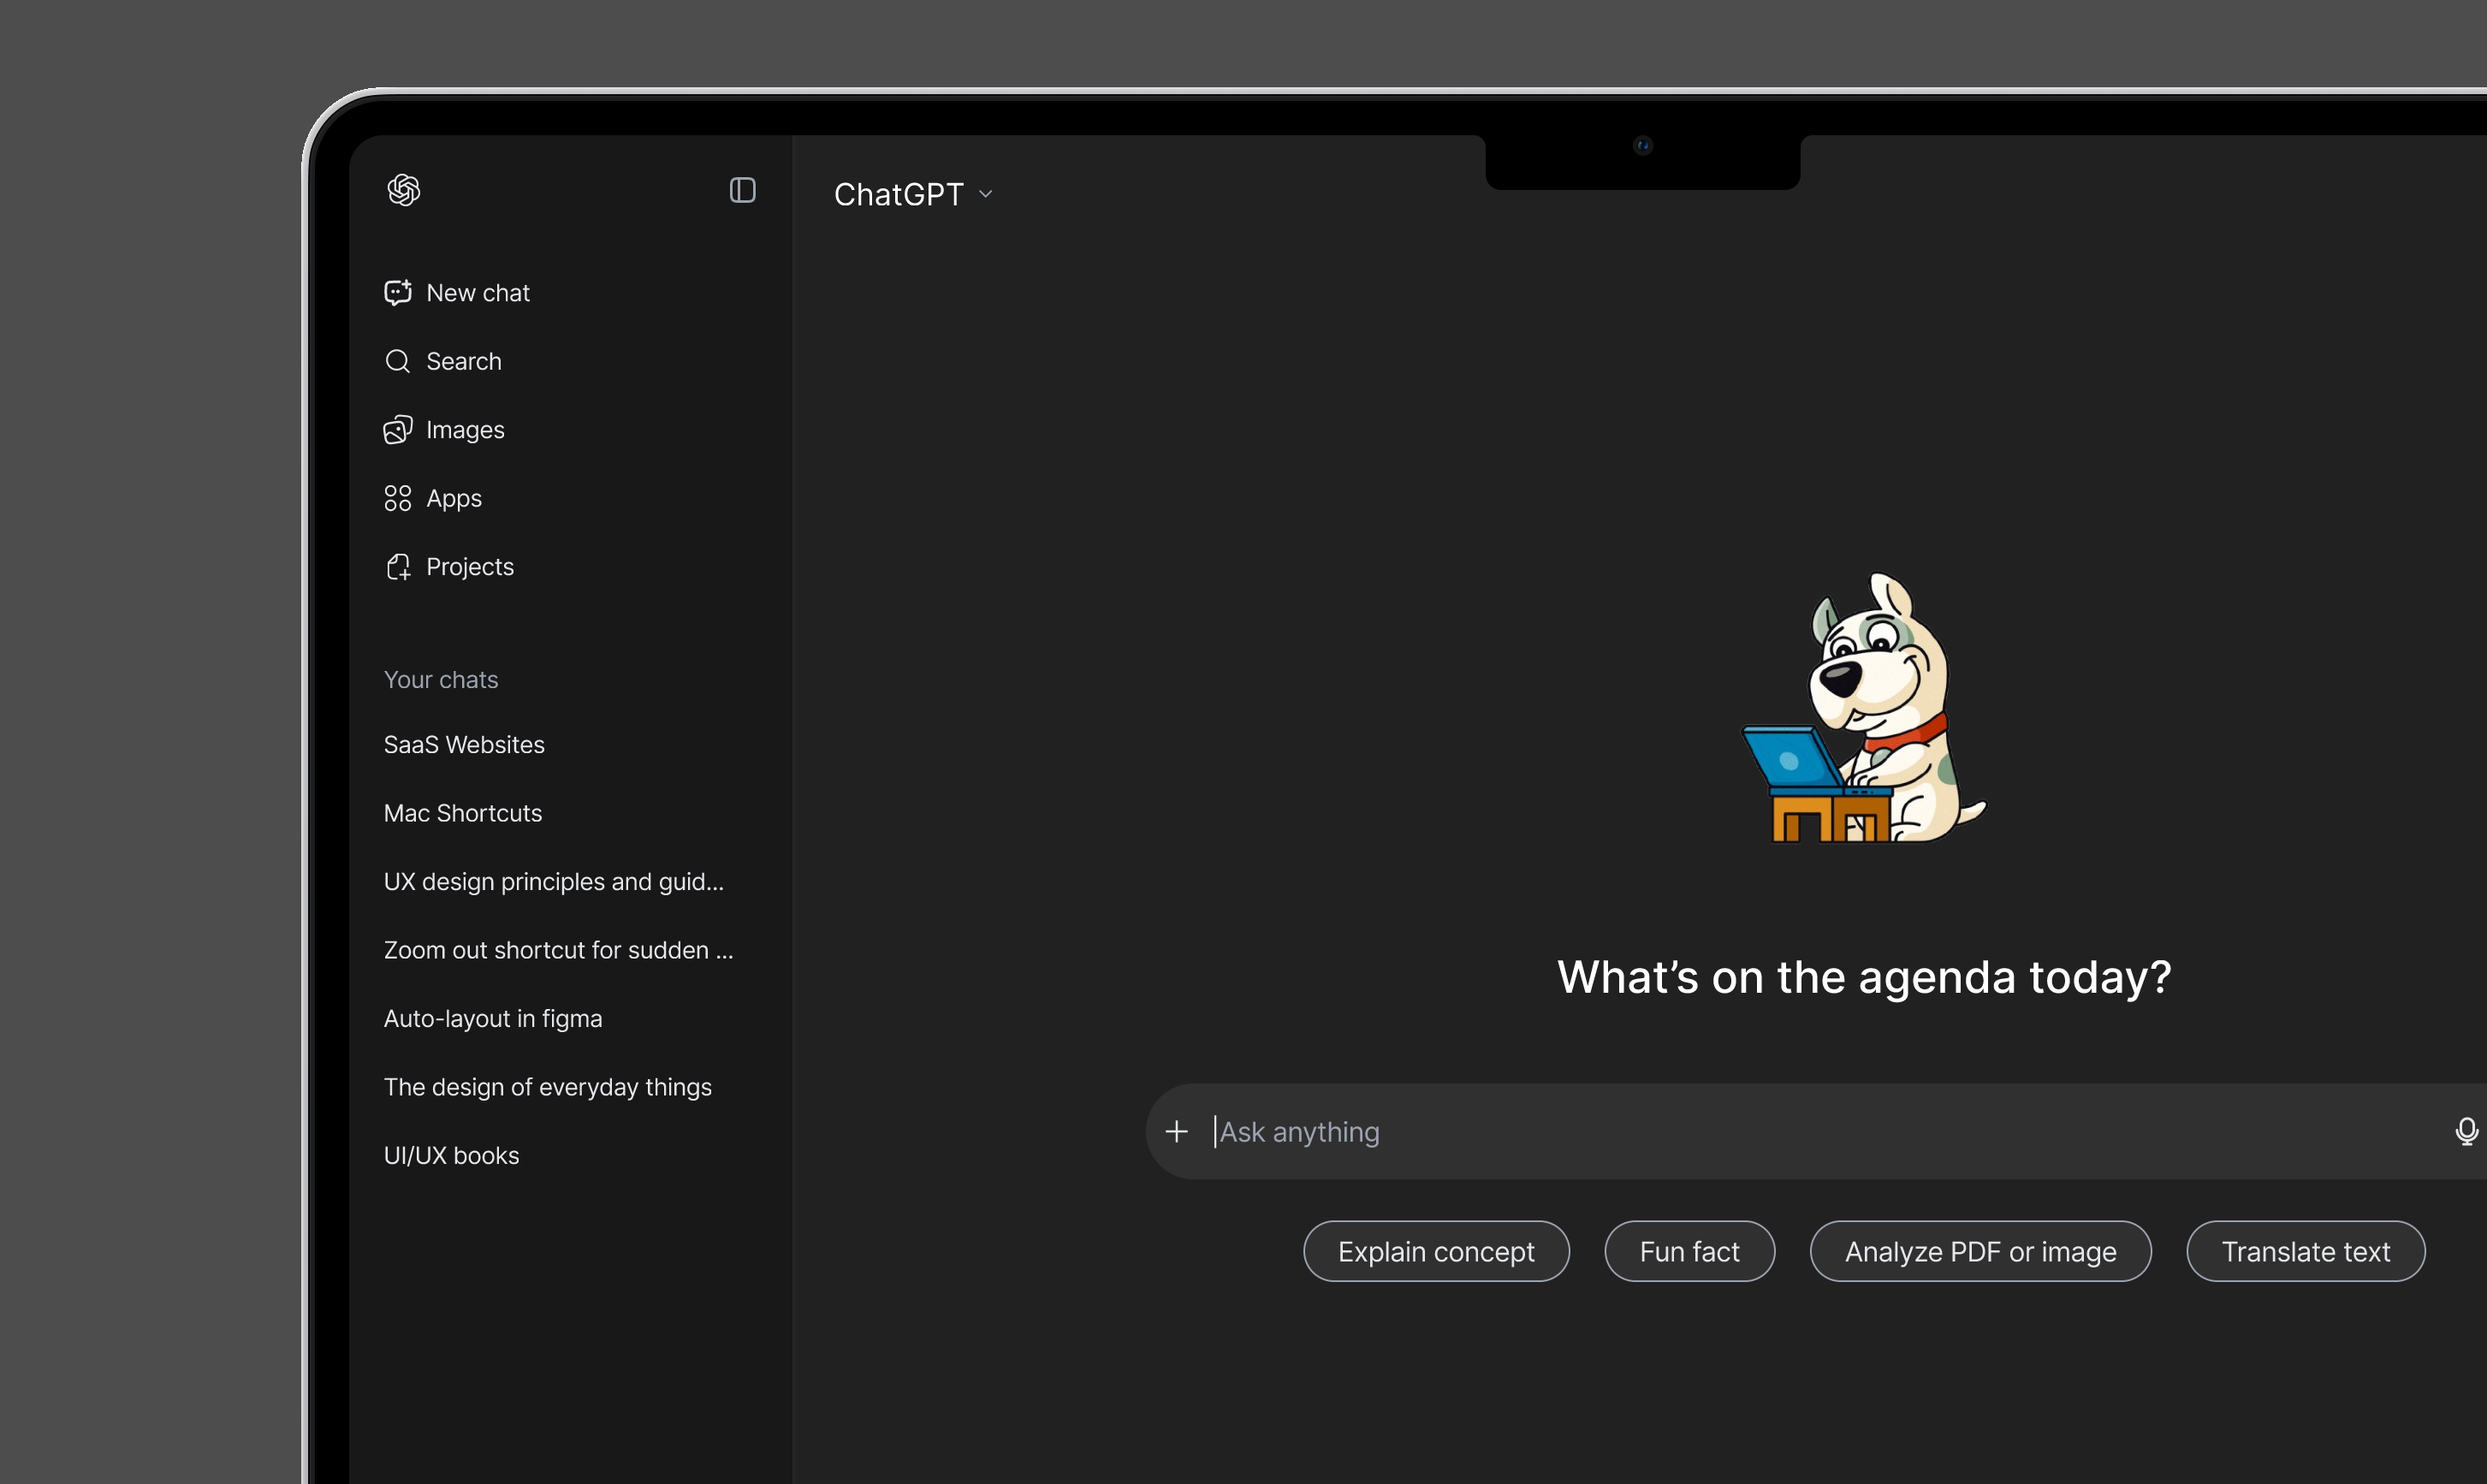This screenshot has width=2487, height=1484.
Task: Click the Fun fact button
Action: click(1688, 1251)
